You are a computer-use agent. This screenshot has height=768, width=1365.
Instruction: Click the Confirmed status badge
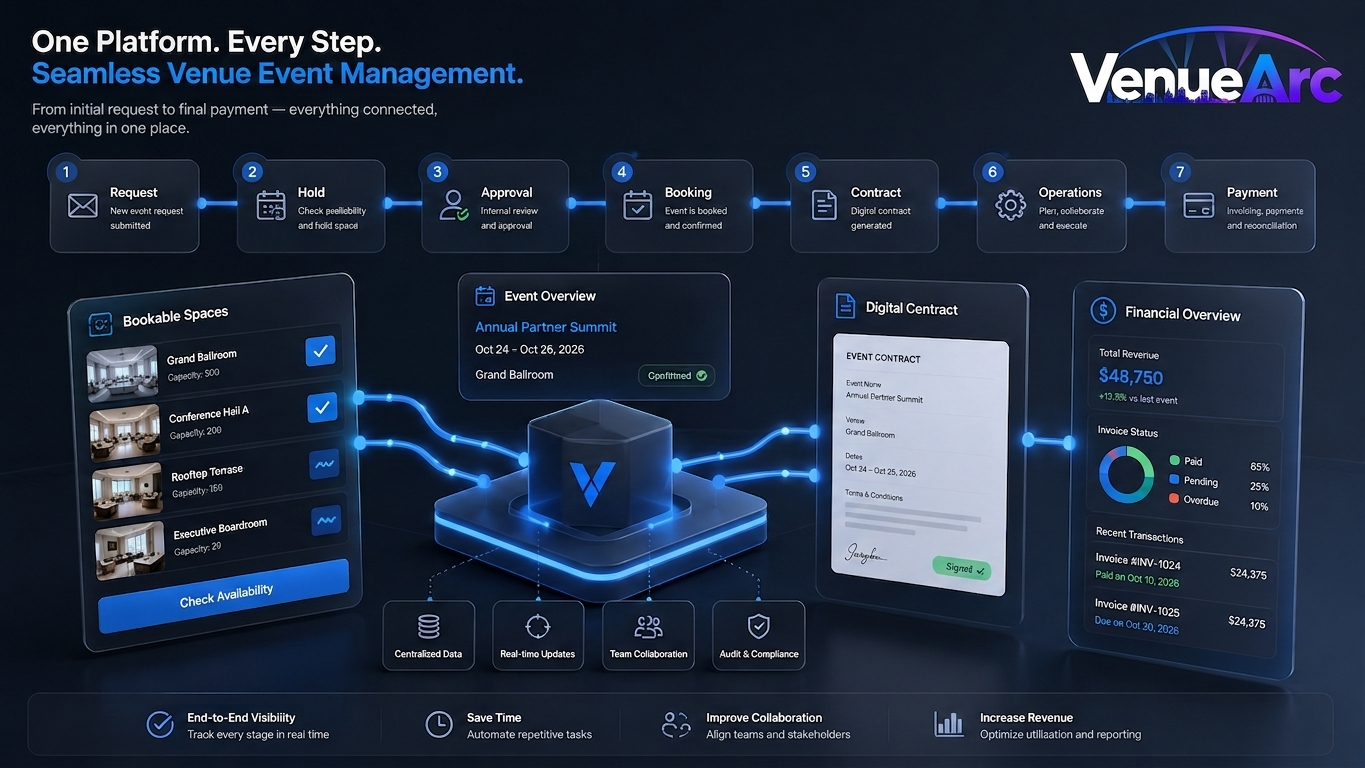pos(676,376)
